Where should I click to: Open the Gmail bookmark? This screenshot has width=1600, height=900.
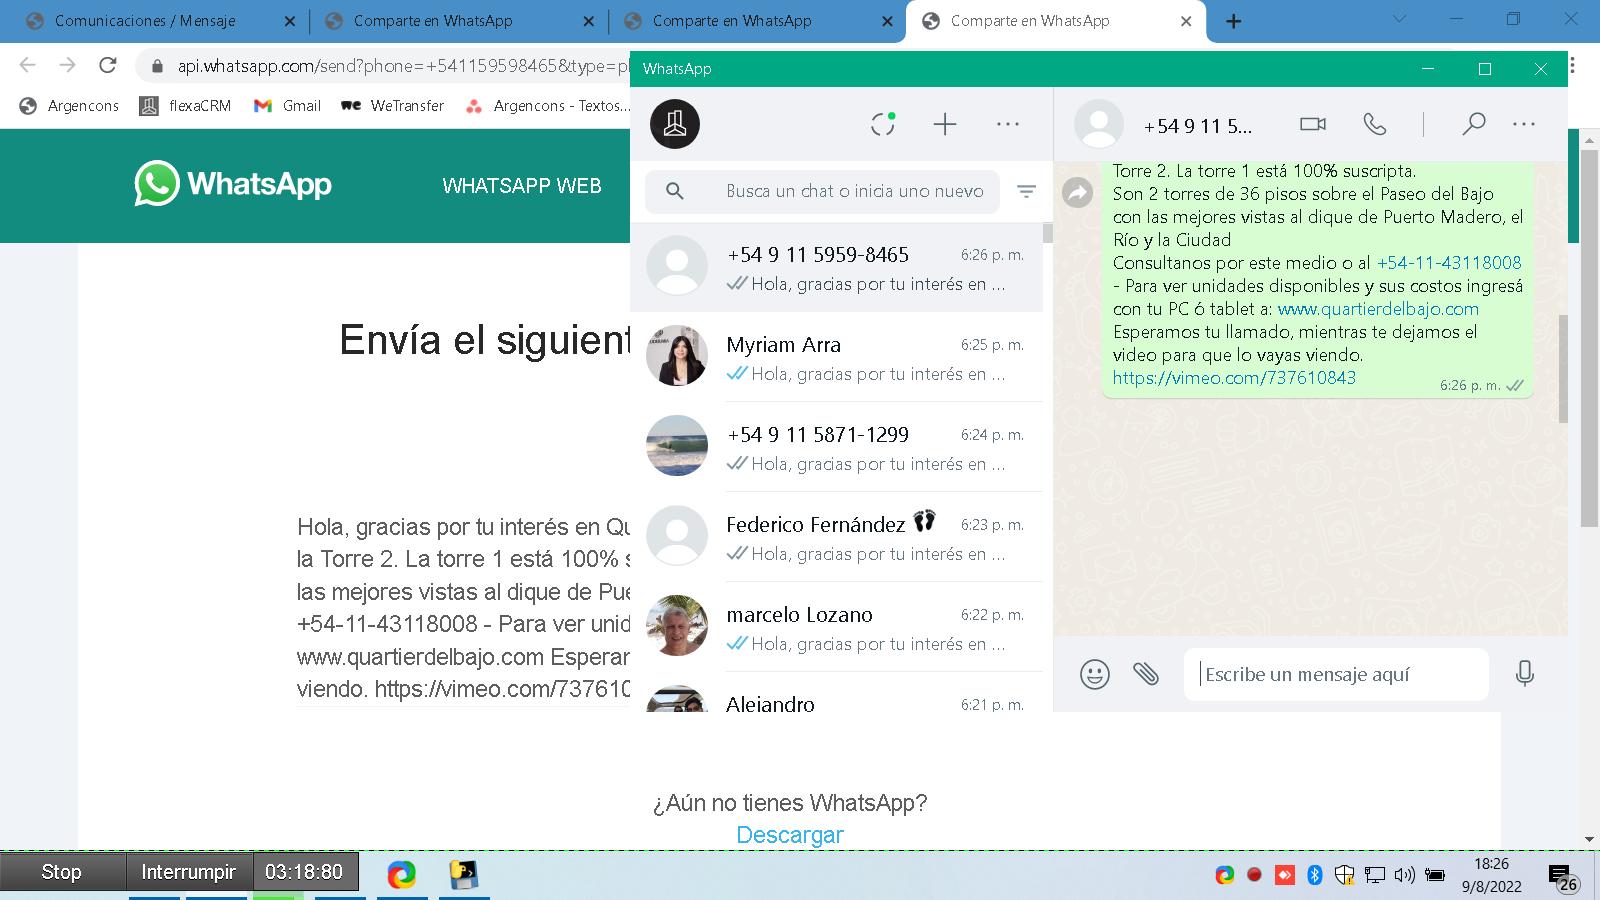tap(287, 105)
